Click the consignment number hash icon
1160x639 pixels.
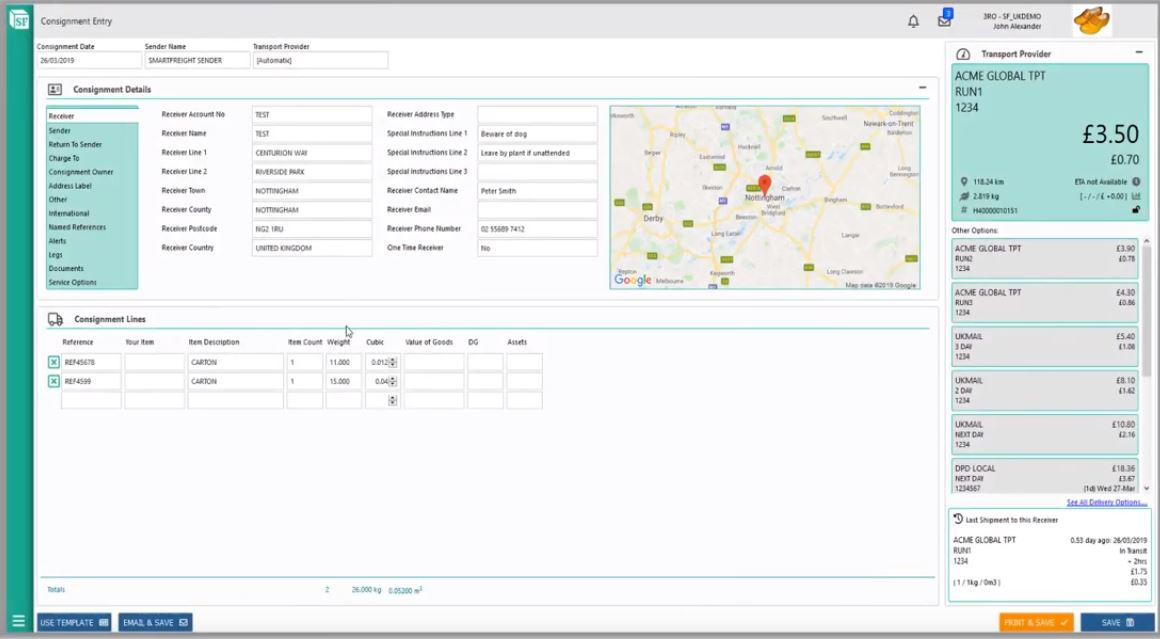coord(964,211)
